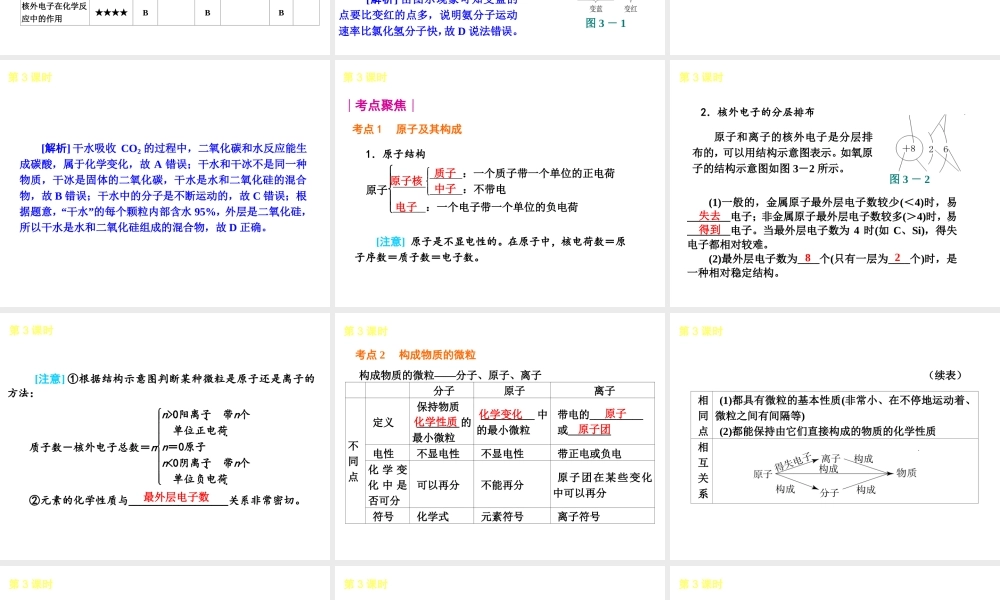The width and height of the screenshot is (1000, 600).
Task: Select the 考点2 构成物质的微粒 table slide
Action: click(499, 436)
